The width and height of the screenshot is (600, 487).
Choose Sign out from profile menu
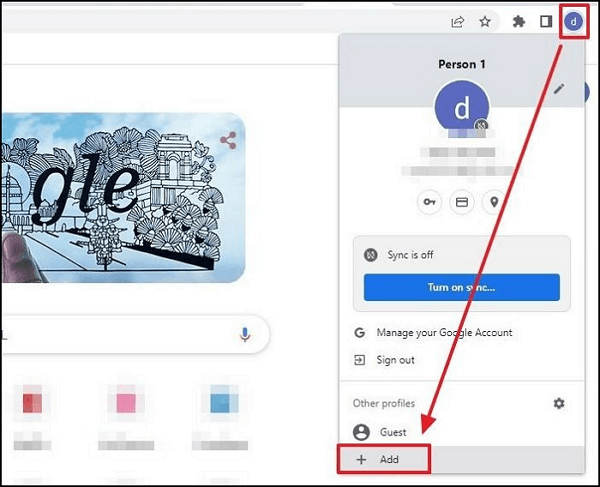395,360
